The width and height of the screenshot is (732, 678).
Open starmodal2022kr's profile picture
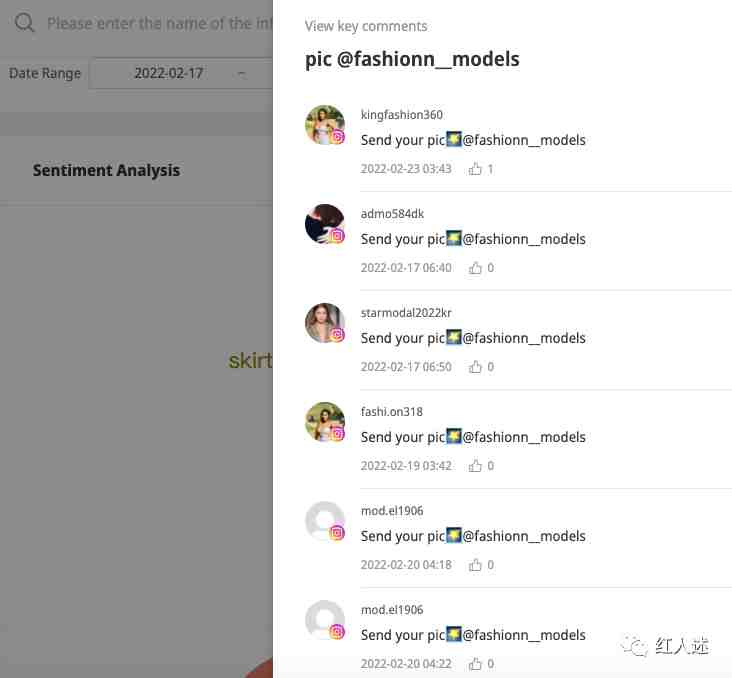[325, 323]
